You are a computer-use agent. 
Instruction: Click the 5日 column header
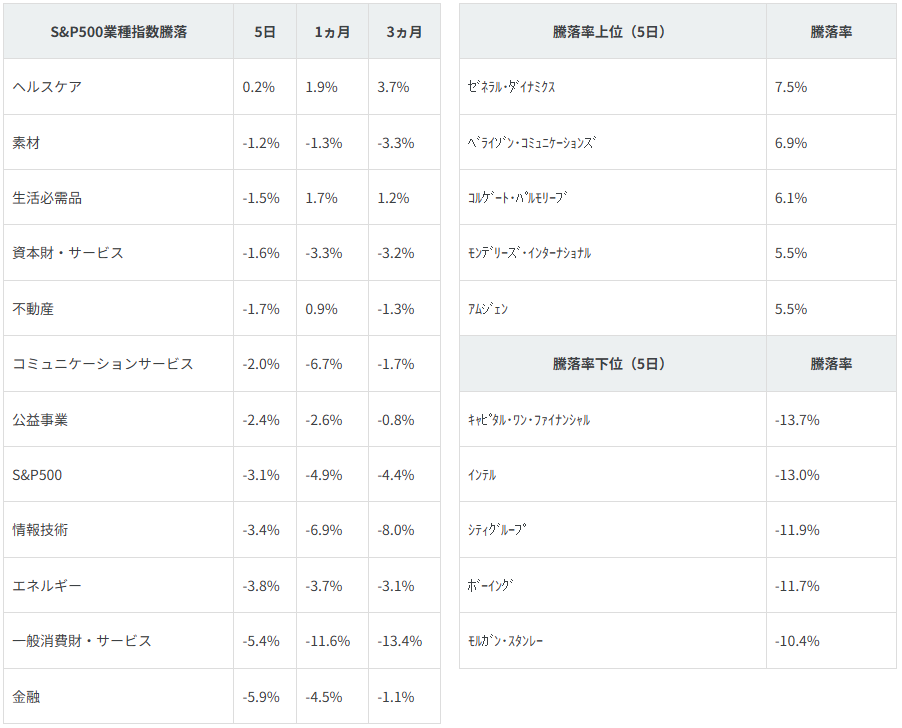tap(265, 32)
